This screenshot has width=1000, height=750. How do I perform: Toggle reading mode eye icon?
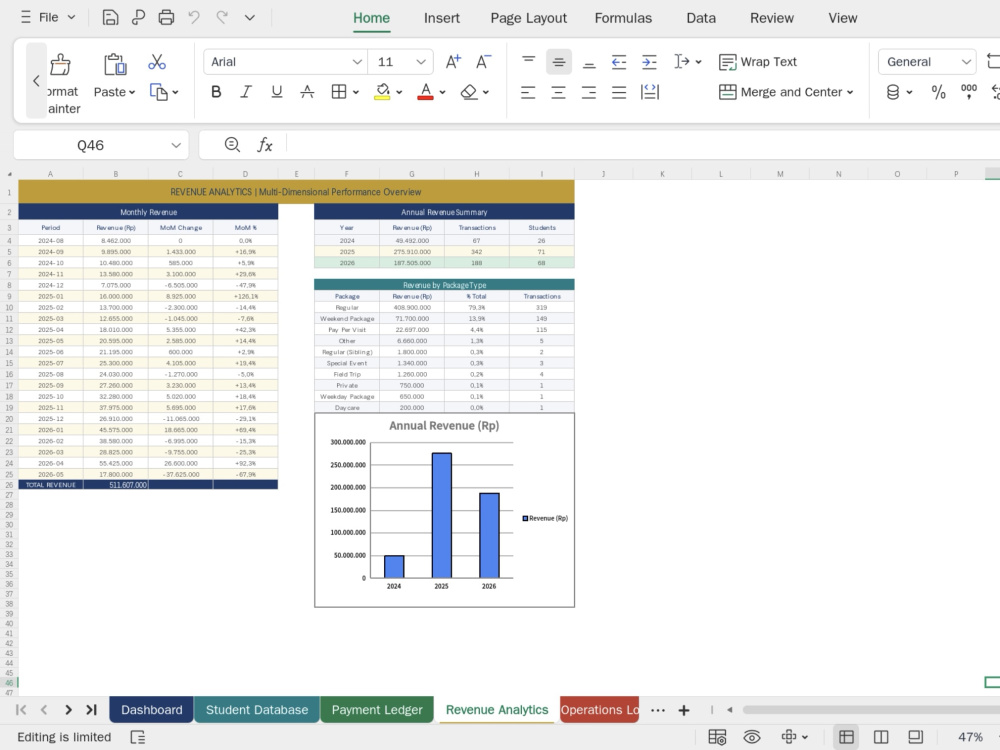pos(752,737)
